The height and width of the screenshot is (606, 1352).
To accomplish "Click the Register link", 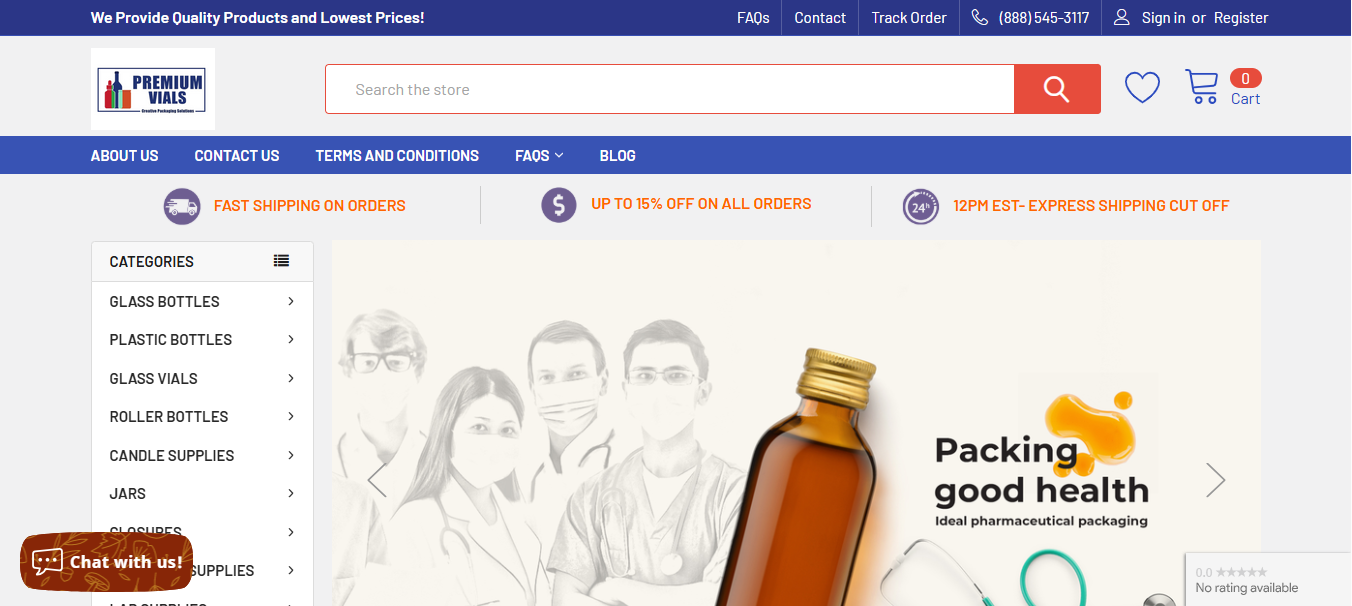I will tap(1240, 17).
